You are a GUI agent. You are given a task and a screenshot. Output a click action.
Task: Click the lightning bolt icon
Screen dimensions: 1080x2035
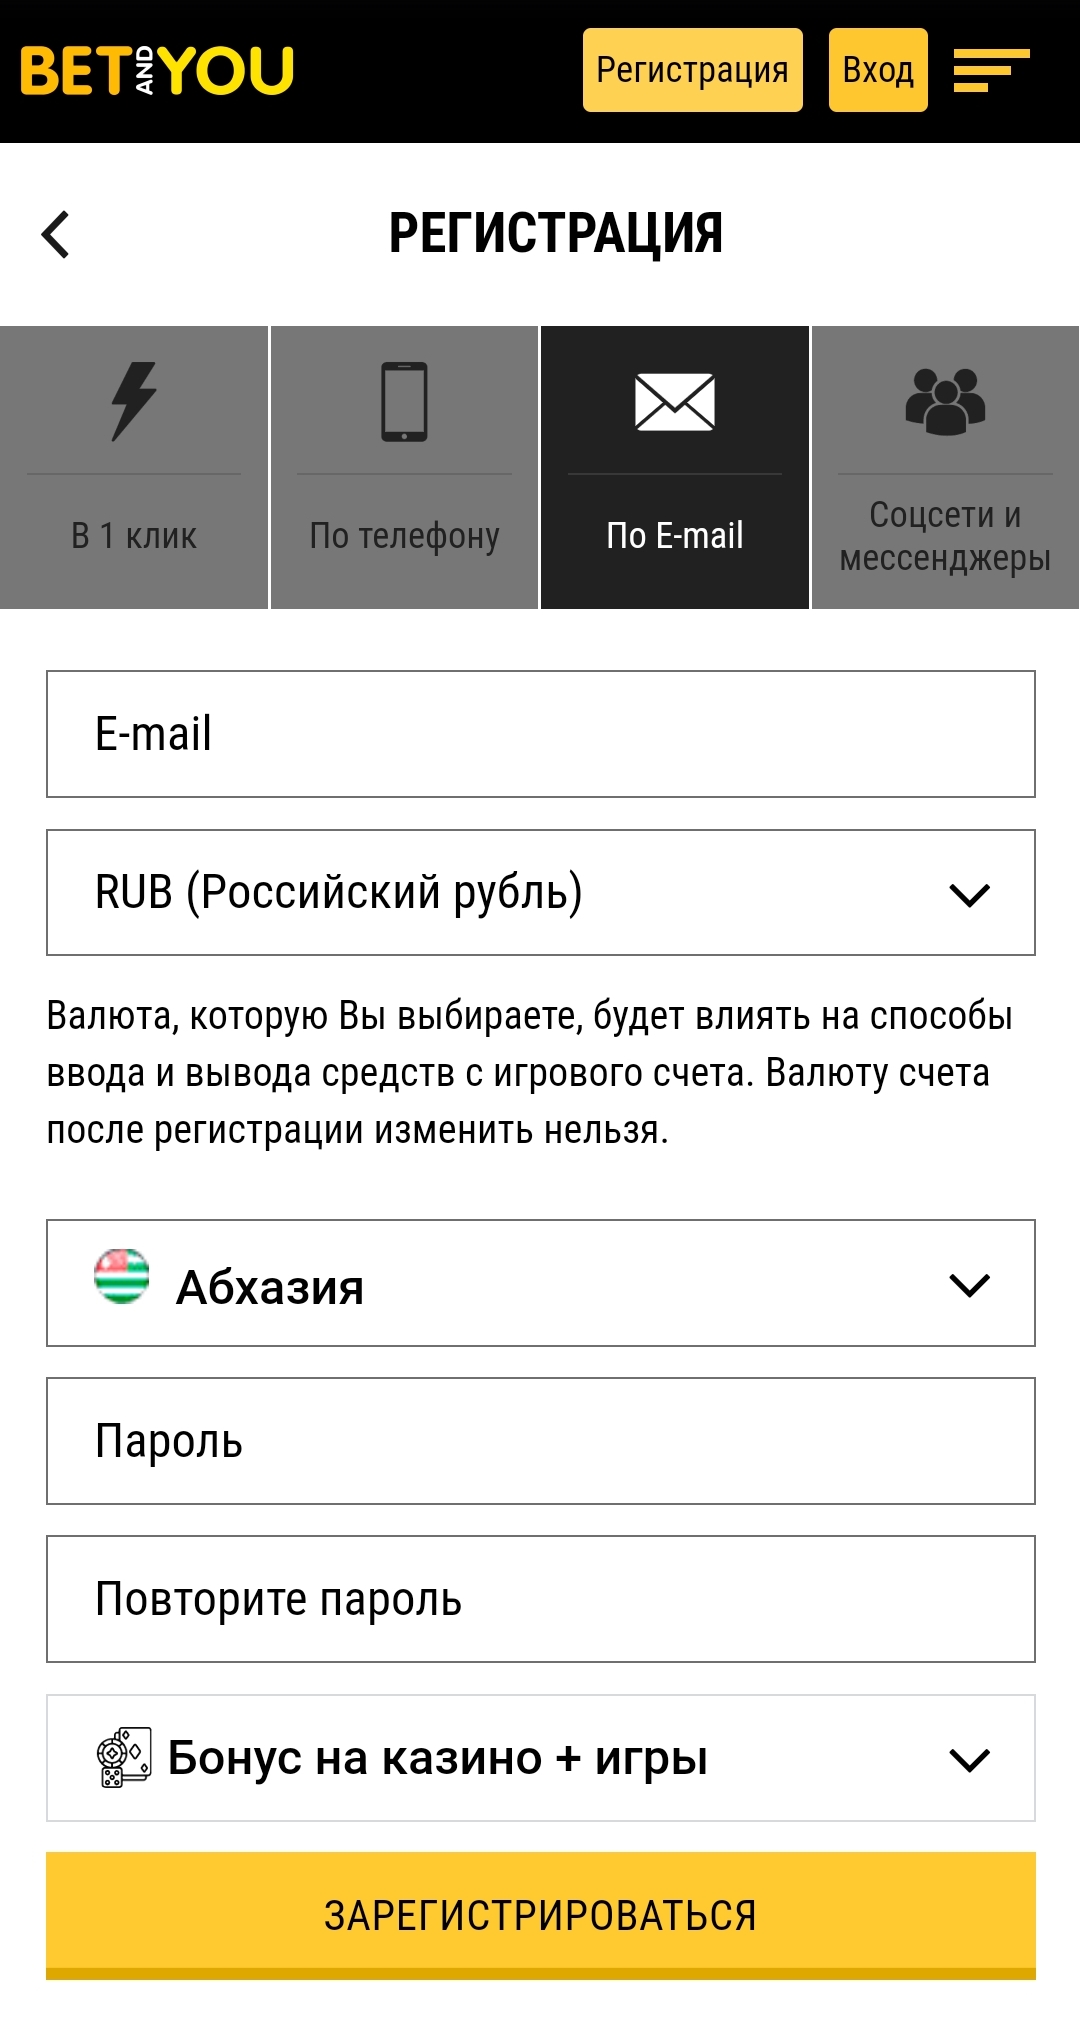click(134, 401)
